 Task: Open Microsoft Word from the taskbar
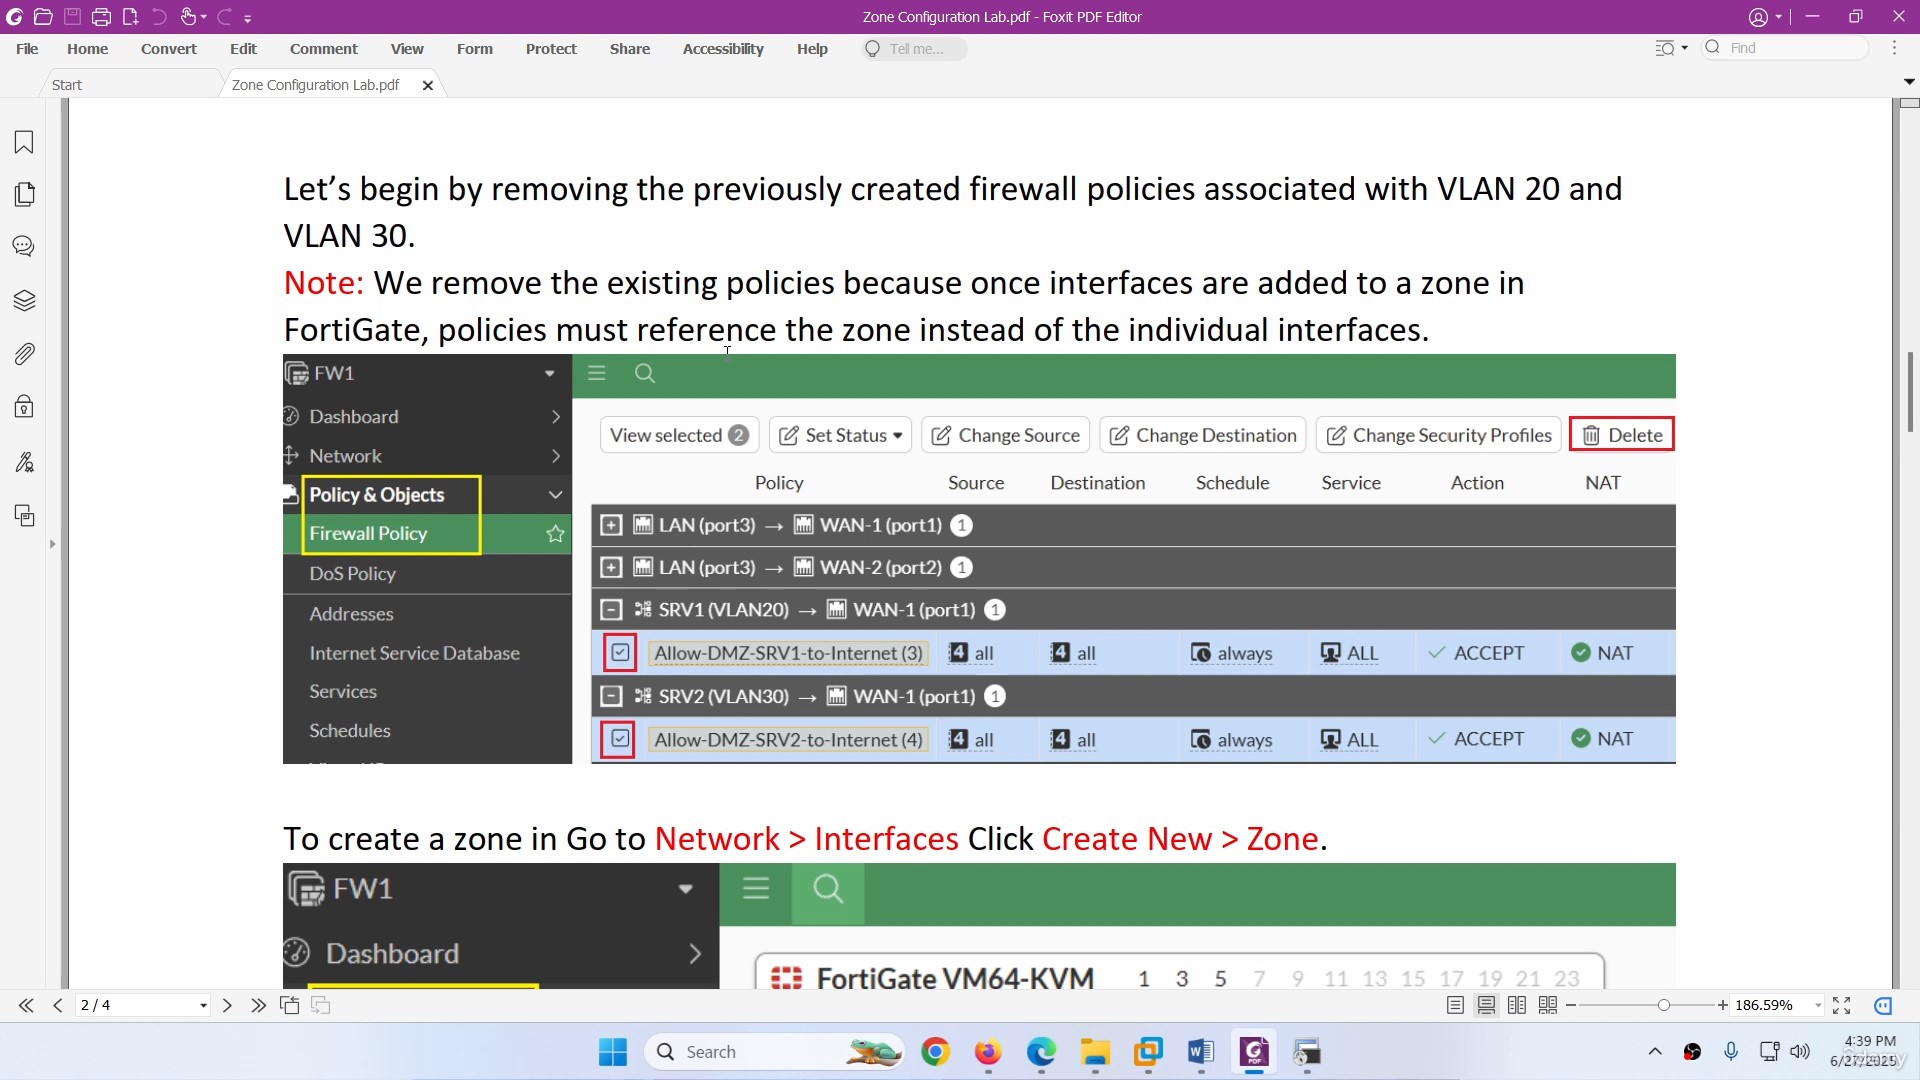click(x=1200, y=1052)
